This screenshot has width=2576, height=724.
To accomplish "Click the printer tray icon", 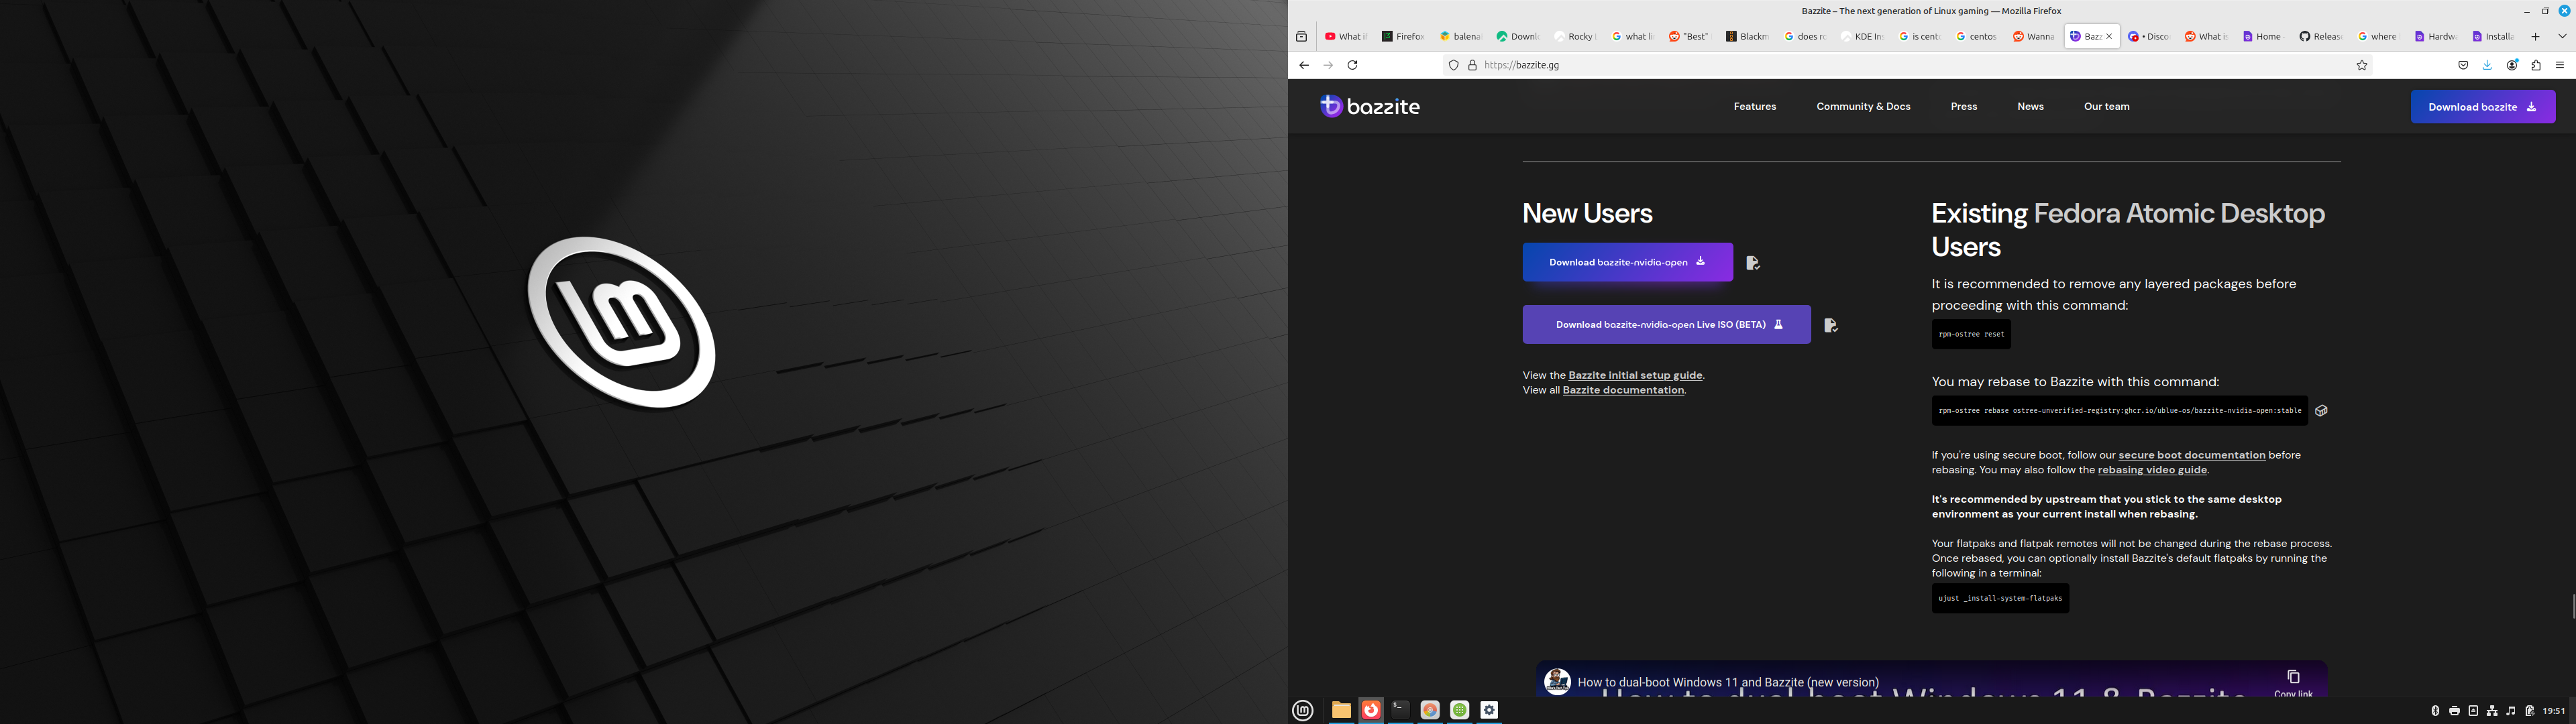I will point(2454,711).
